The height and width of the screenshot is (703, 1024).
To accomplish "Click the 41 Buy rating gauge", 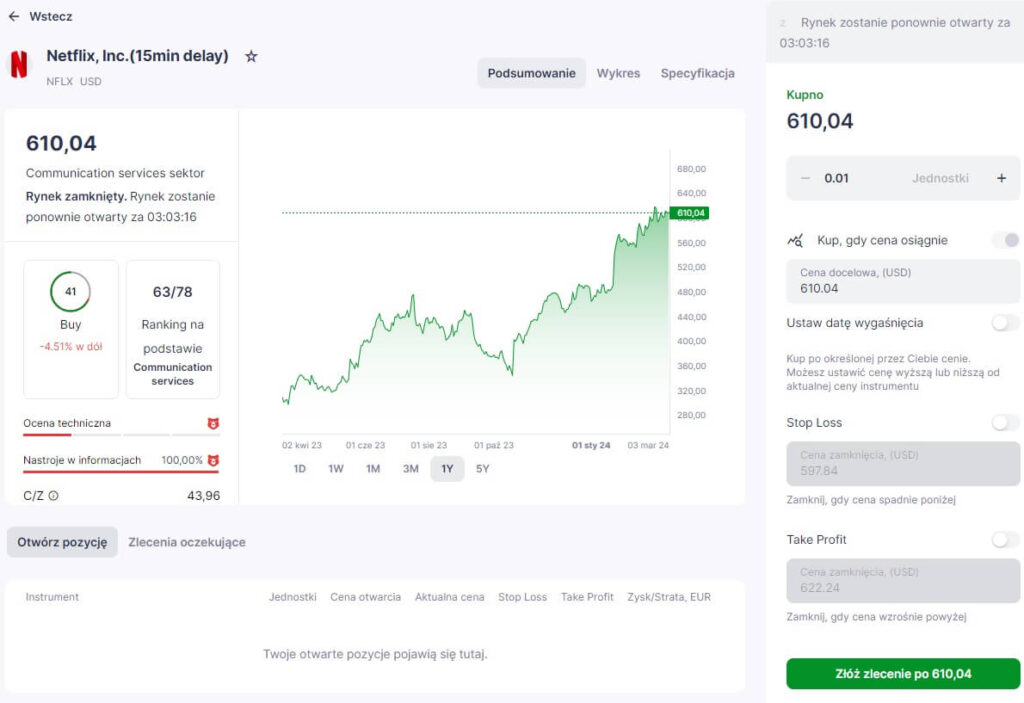I will click(x=70, y=291).
